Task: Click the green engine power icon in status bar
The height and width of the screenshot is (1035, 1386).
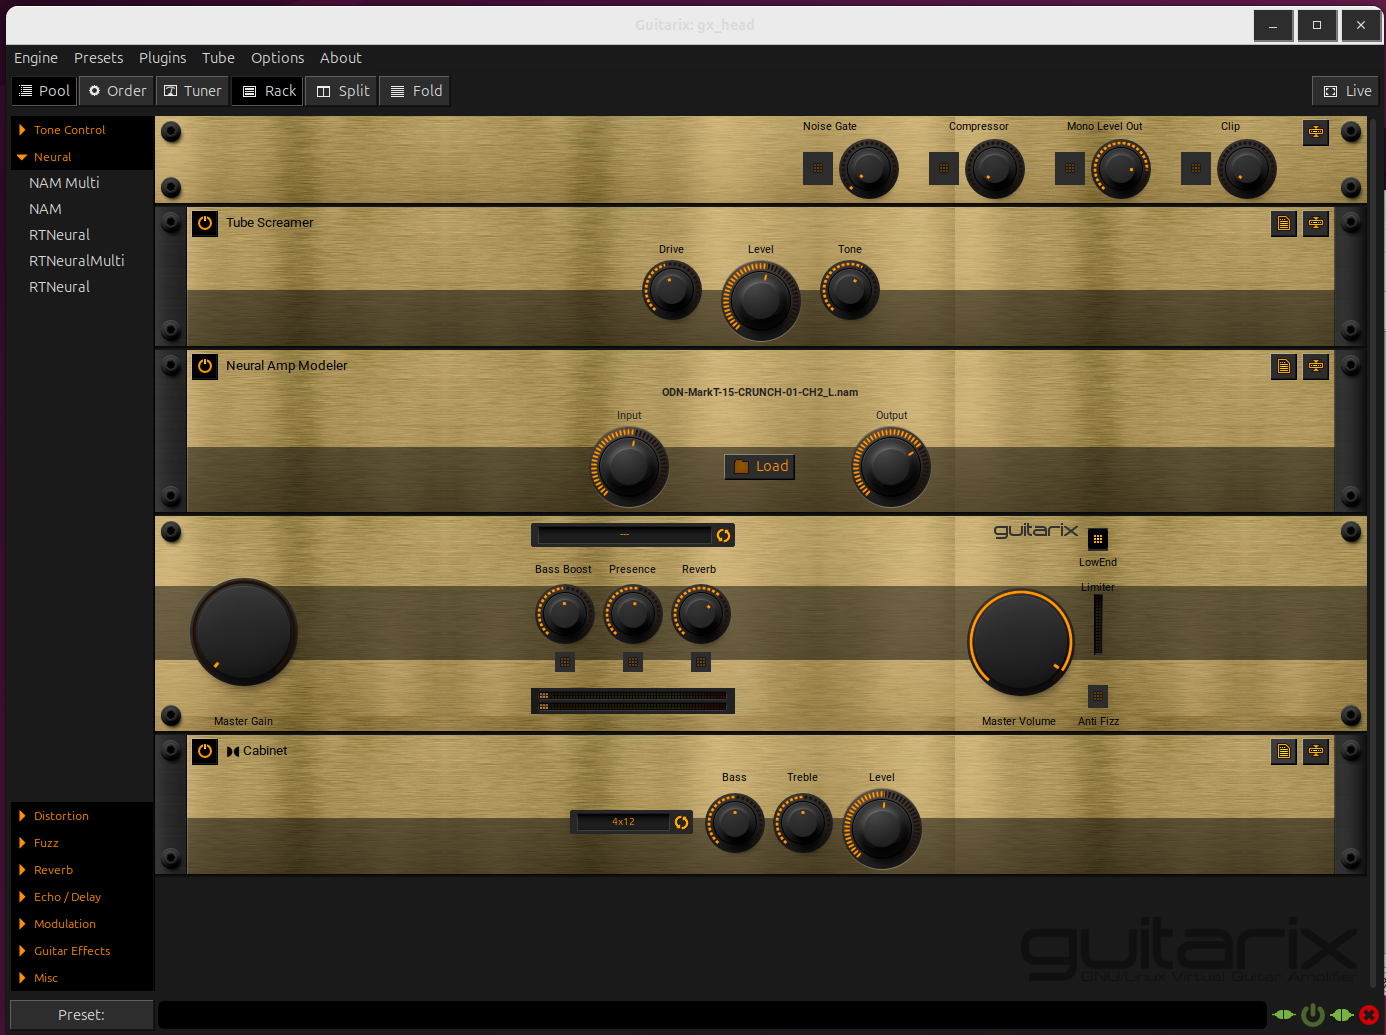Action: pos(1312,1015)
